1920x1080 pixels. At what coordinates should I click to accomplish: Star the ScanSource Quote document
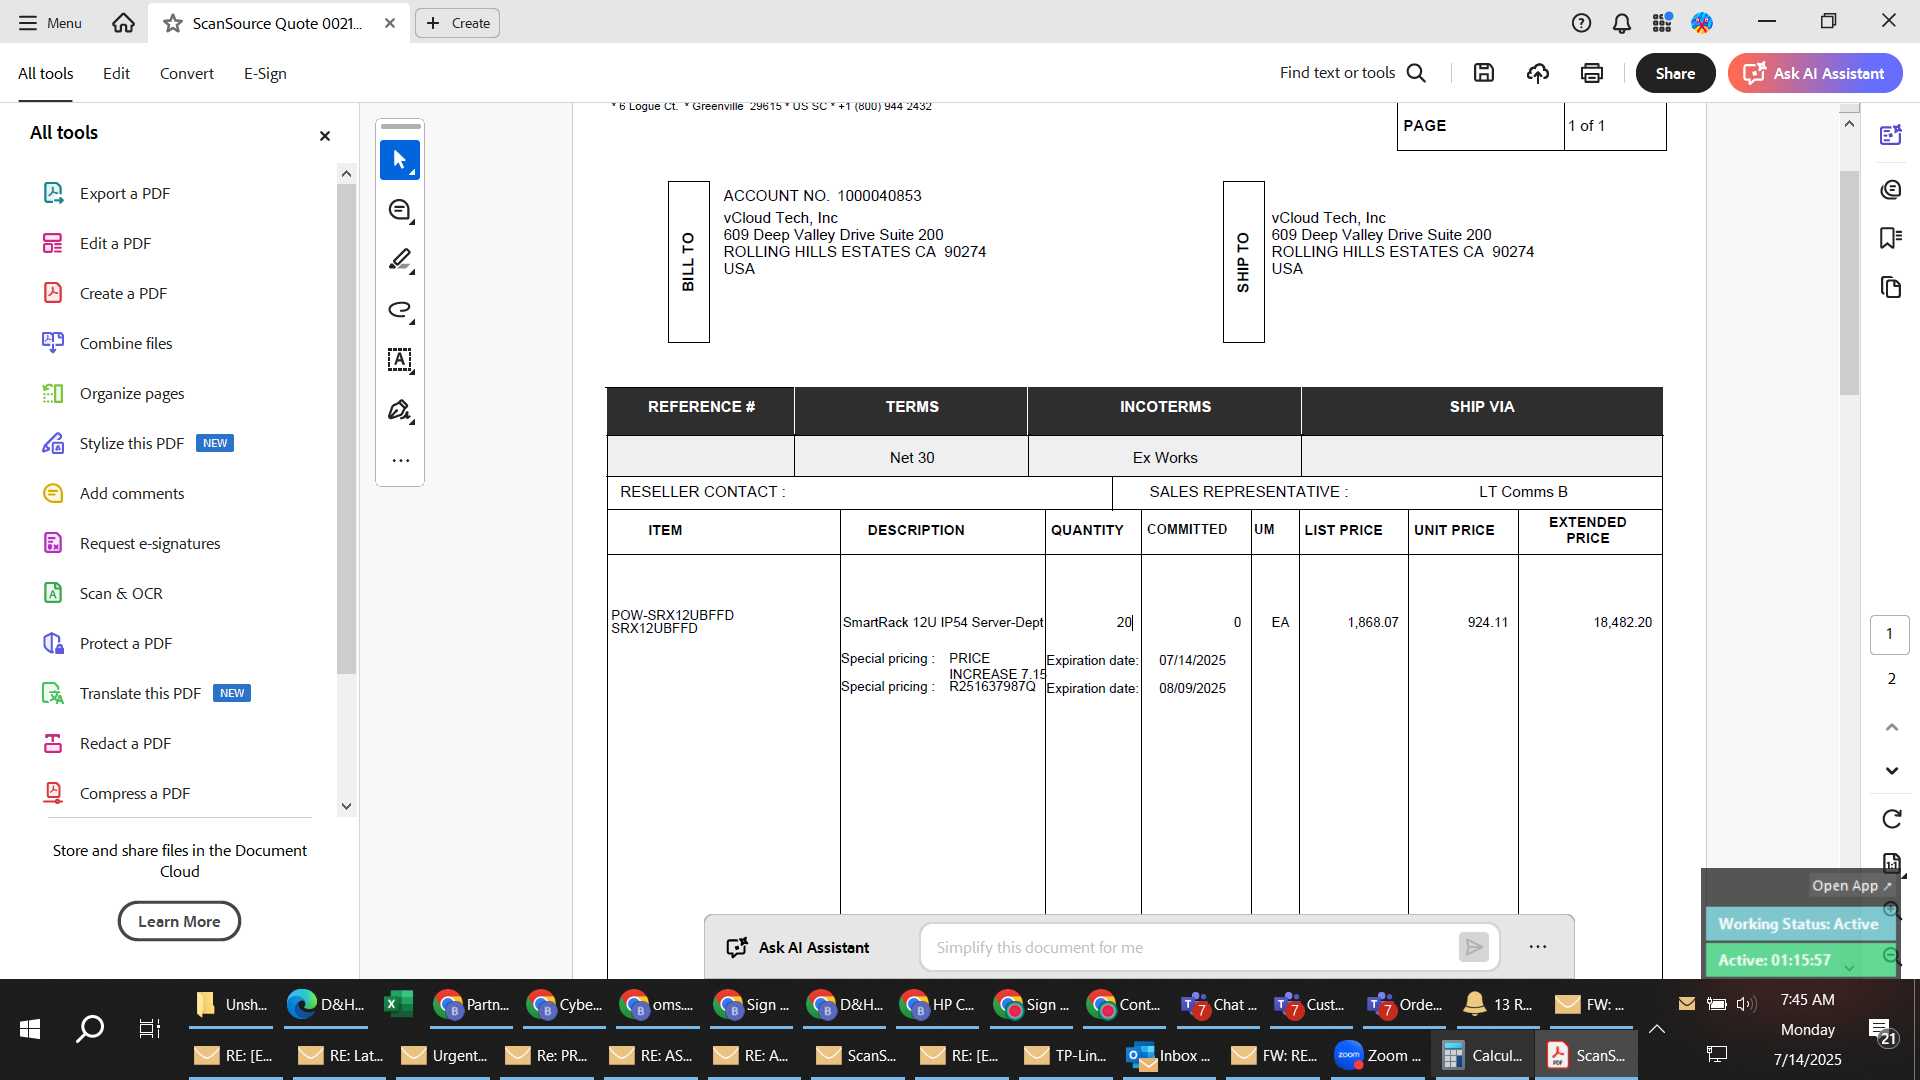(173, 23)
